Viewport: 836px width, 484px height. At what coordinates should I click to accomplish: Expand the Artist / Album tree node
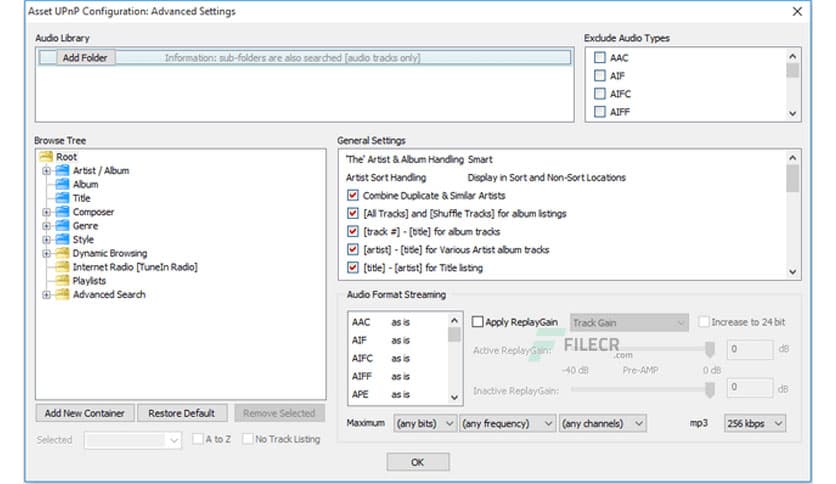click(46, 171)
